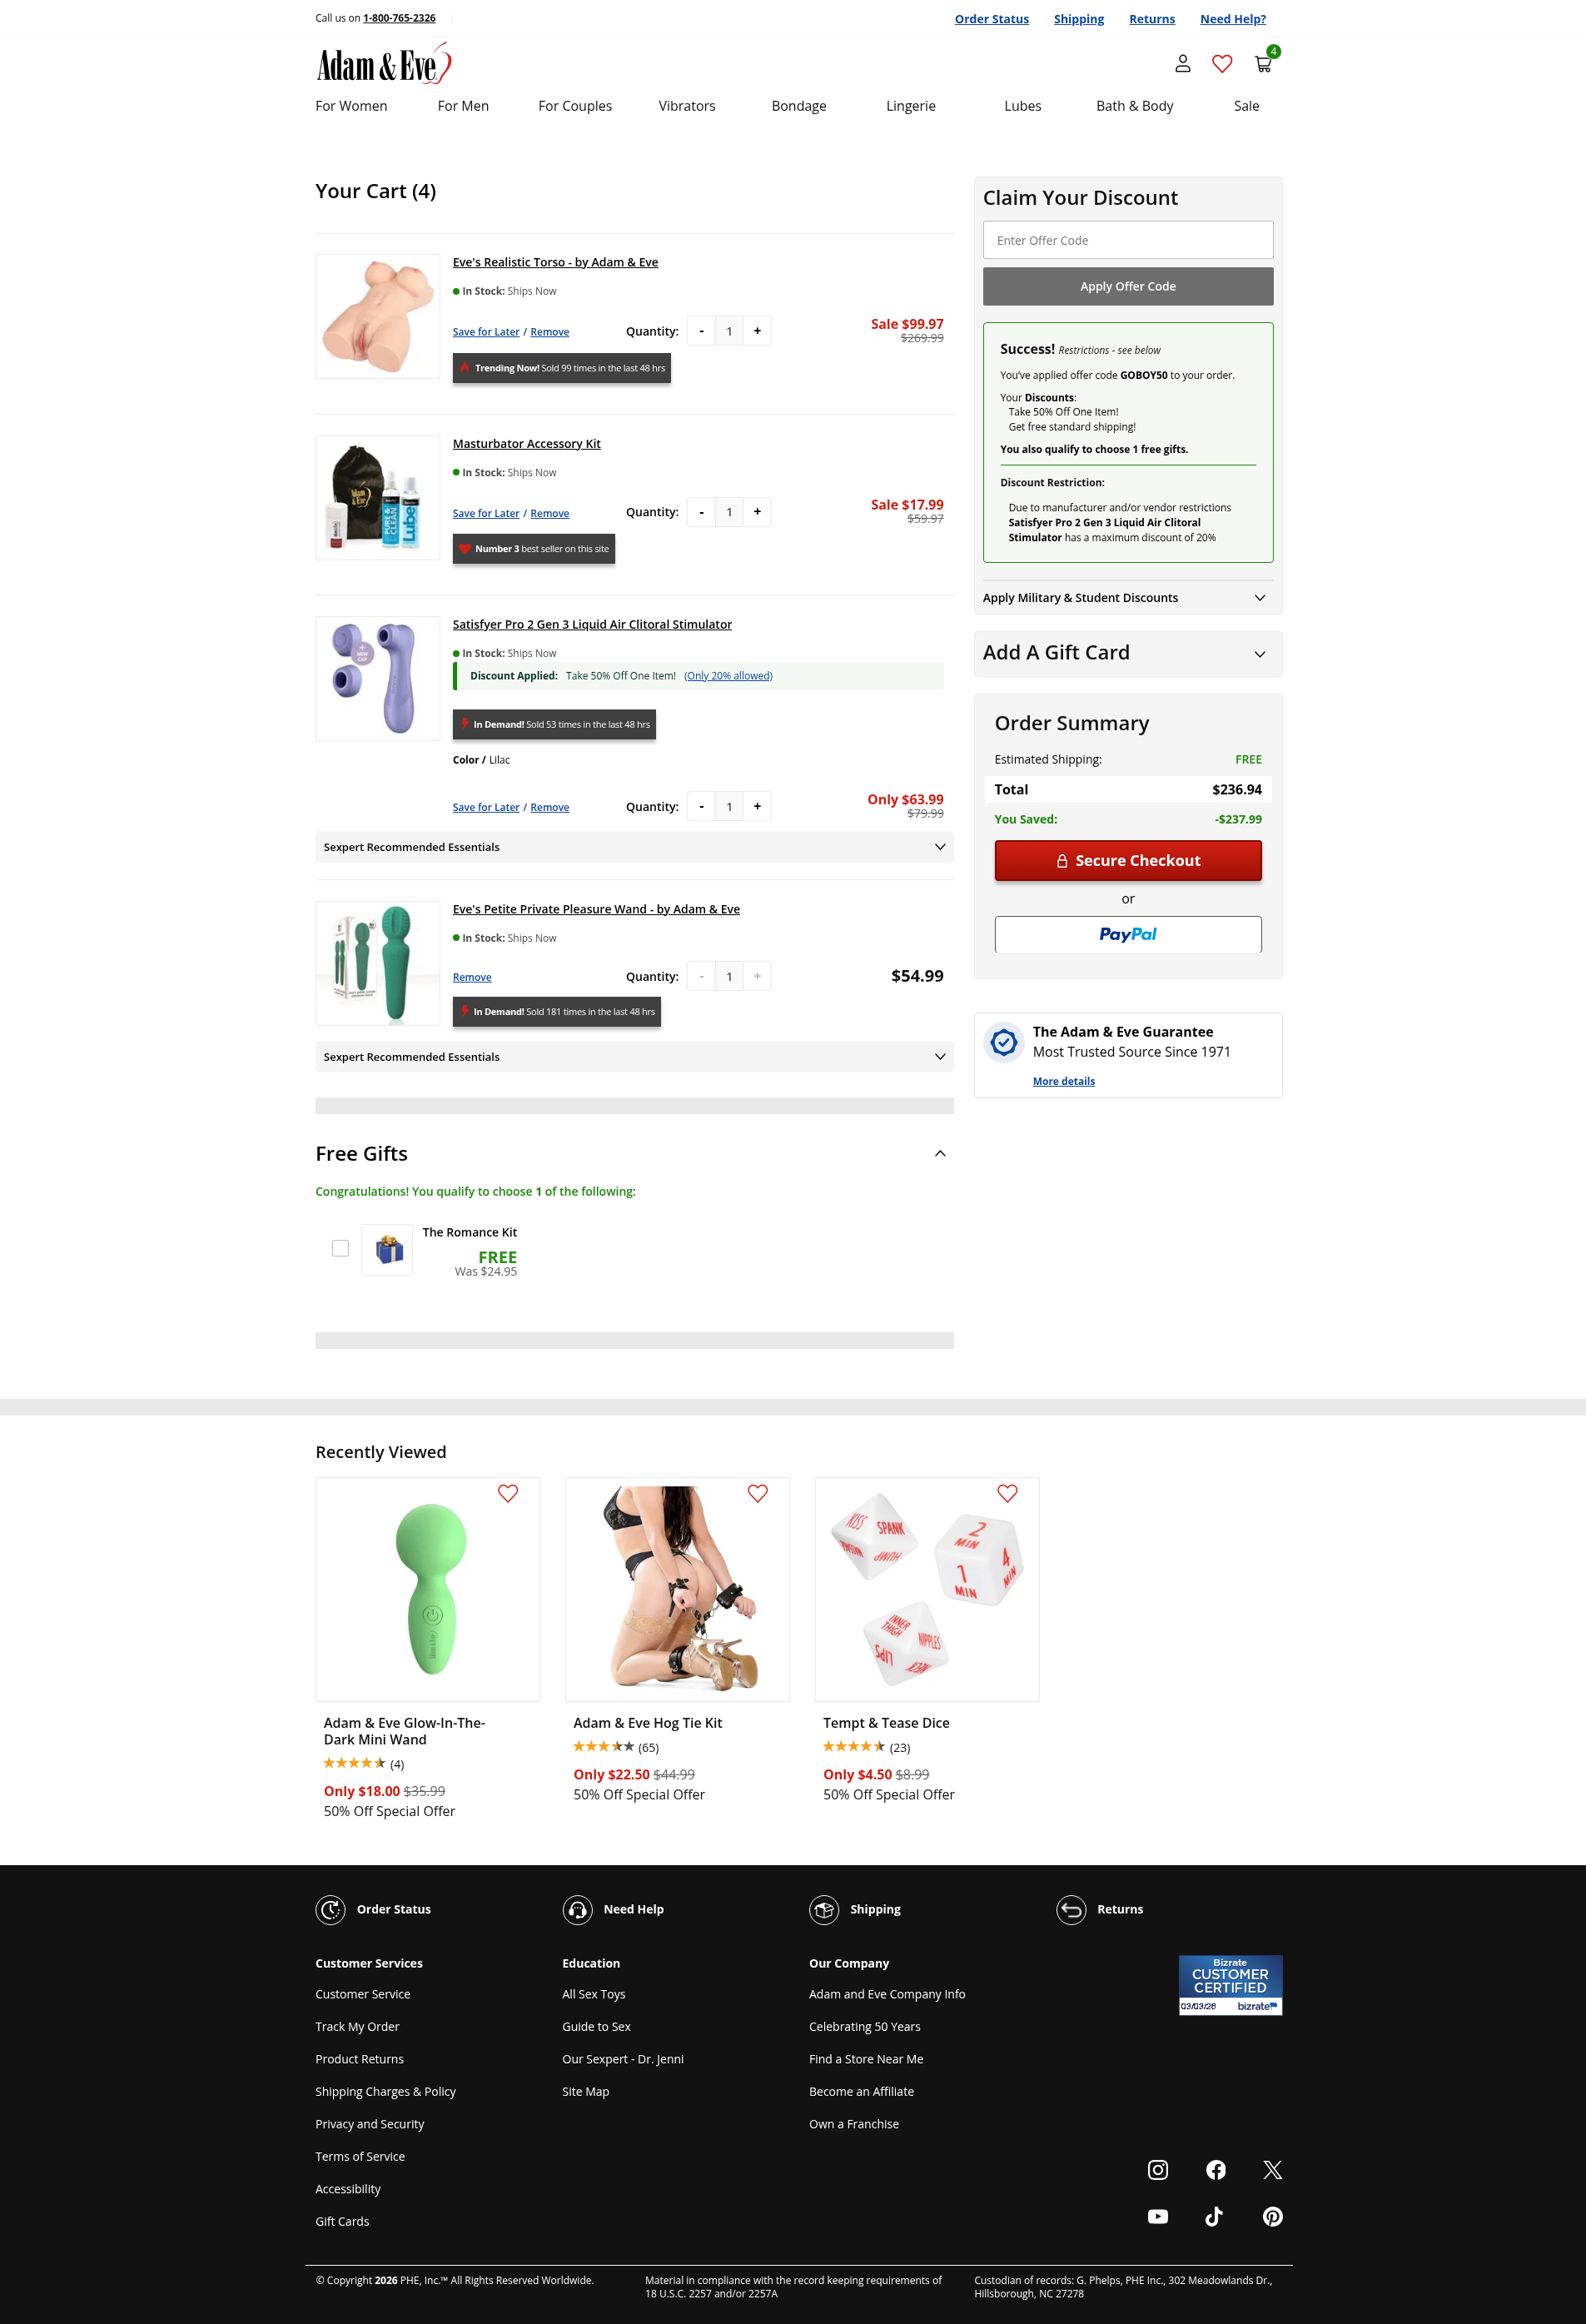Open the Pinterest icon in footer
The image size is (1586, 2324).
[1272, 2216]
